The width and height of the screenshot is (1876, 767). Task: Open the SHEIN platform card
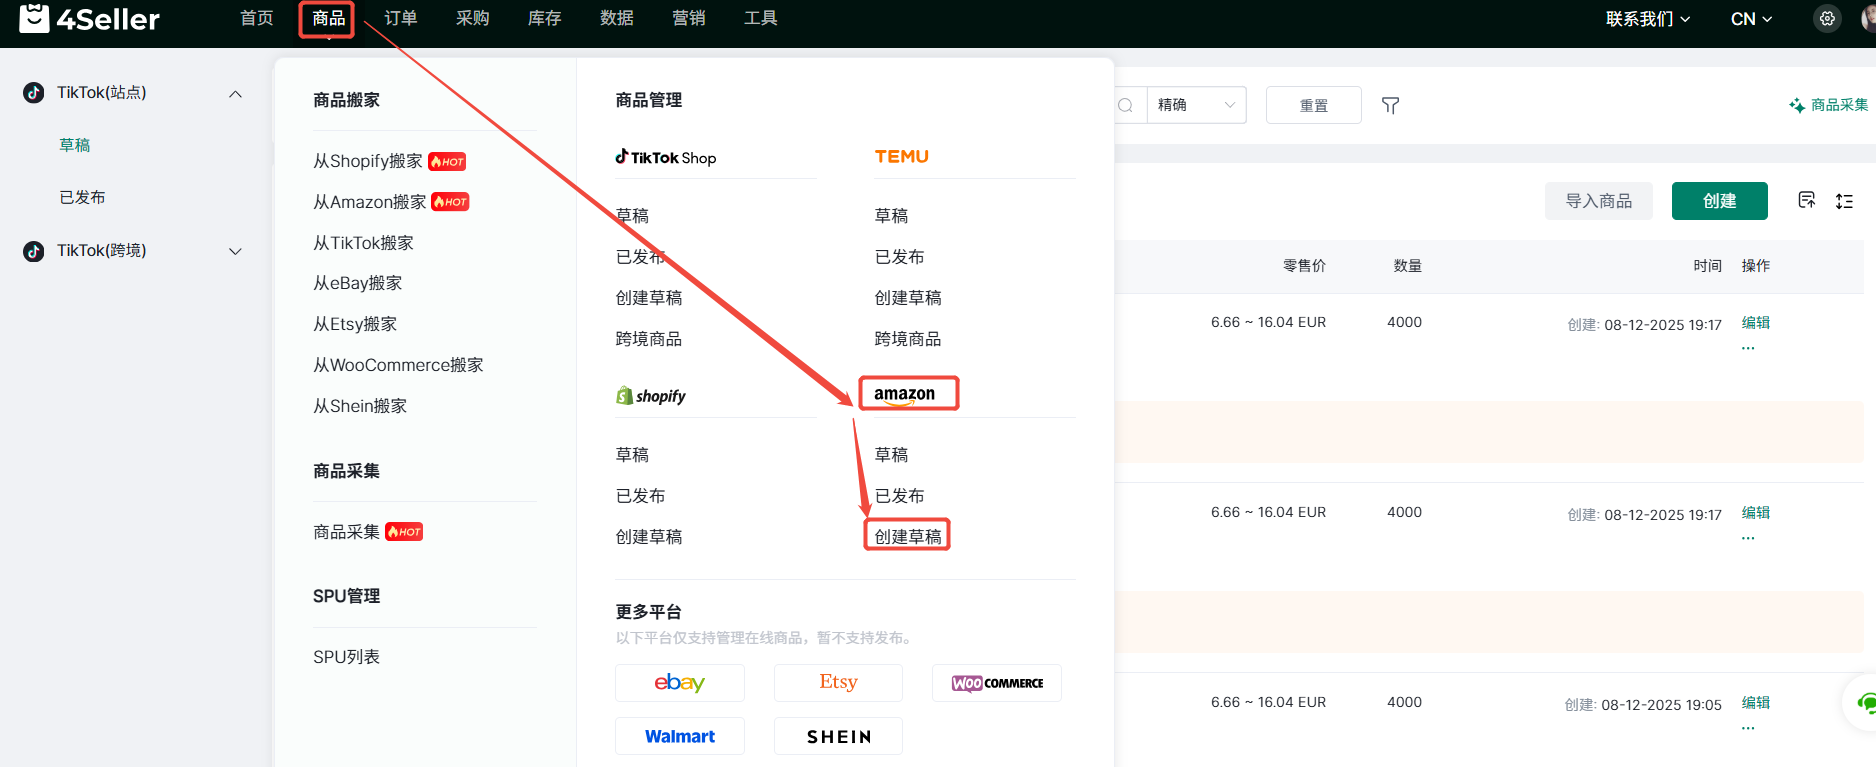click(838, 736)
